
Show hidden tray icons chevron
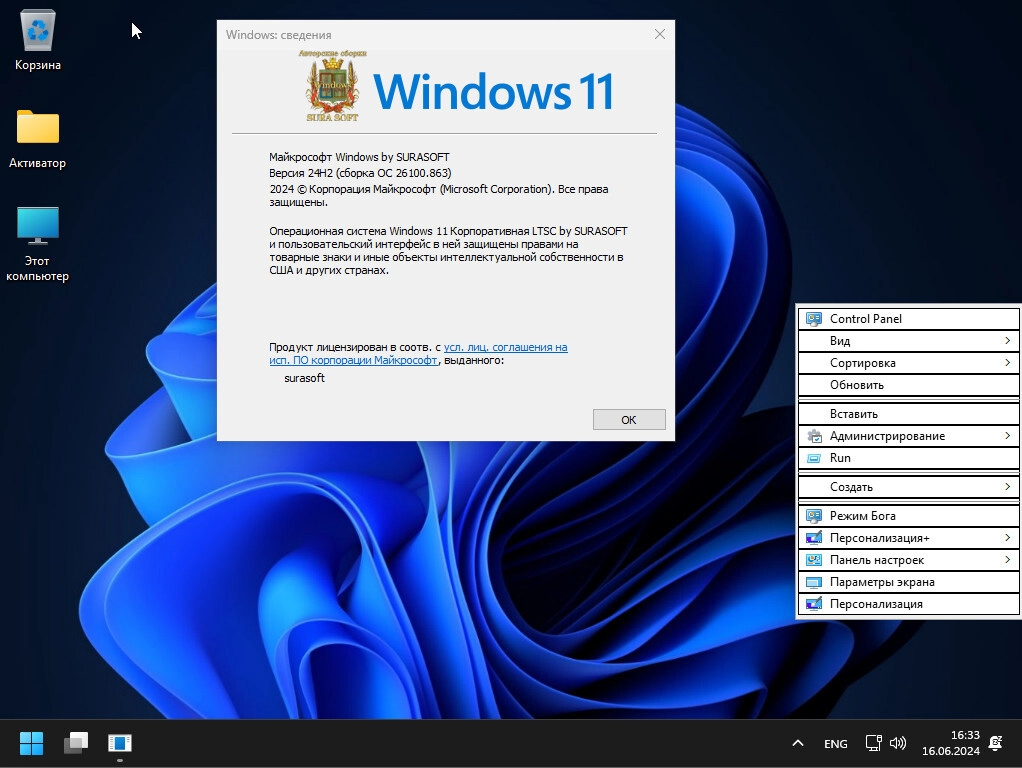[797, 743]
